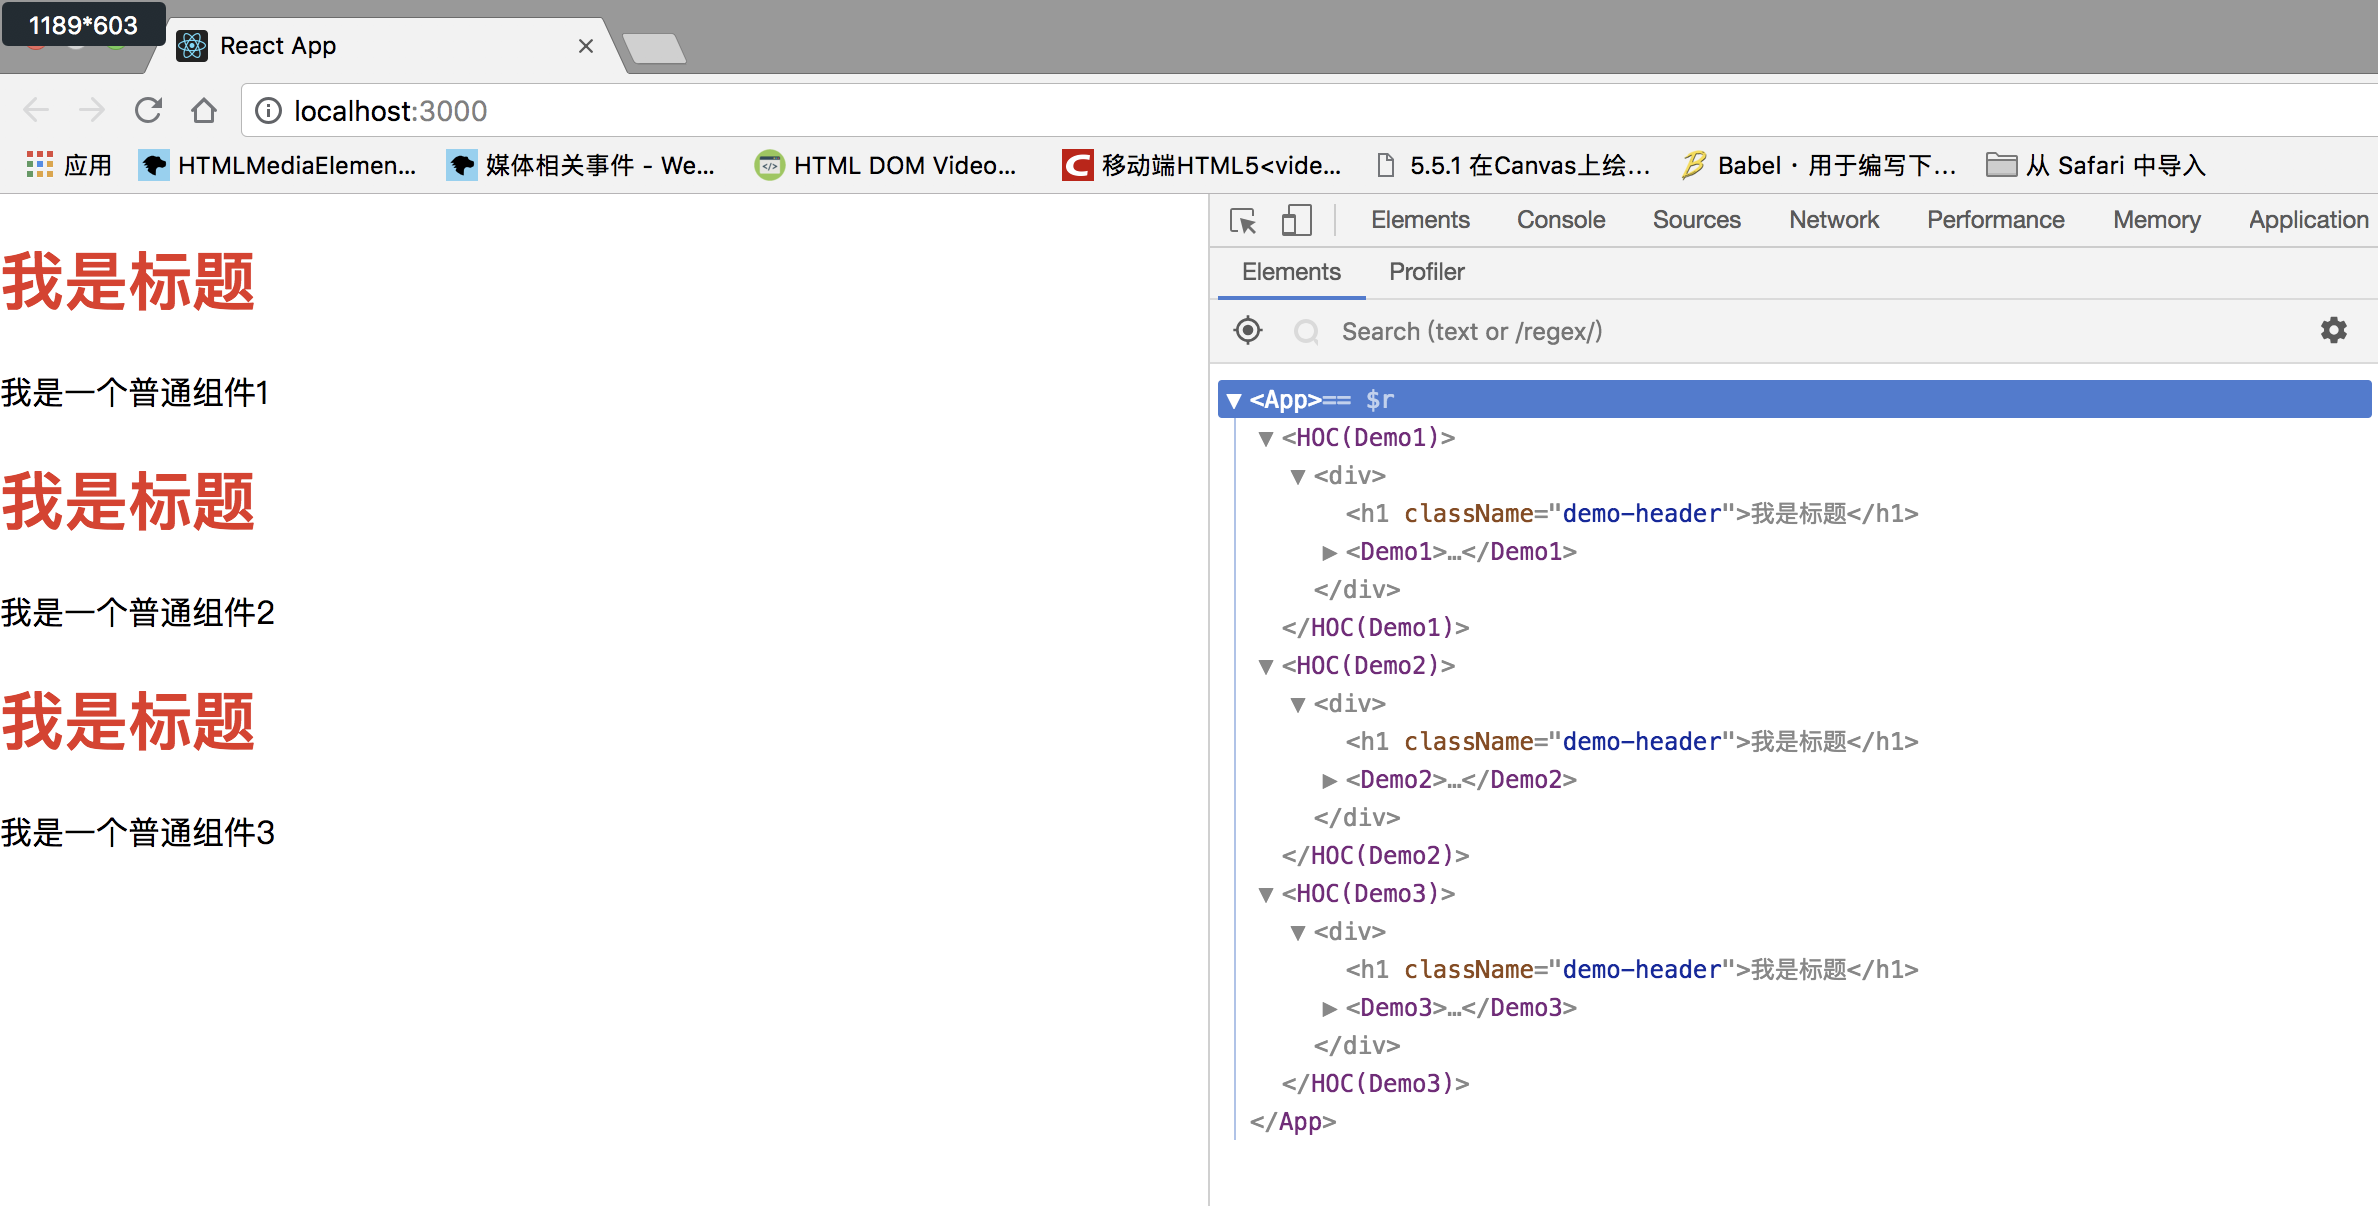Open the 从 Safari 中导入 bookmarks folder
The image size is (2378, 1206).
(x=2095, y=165)
